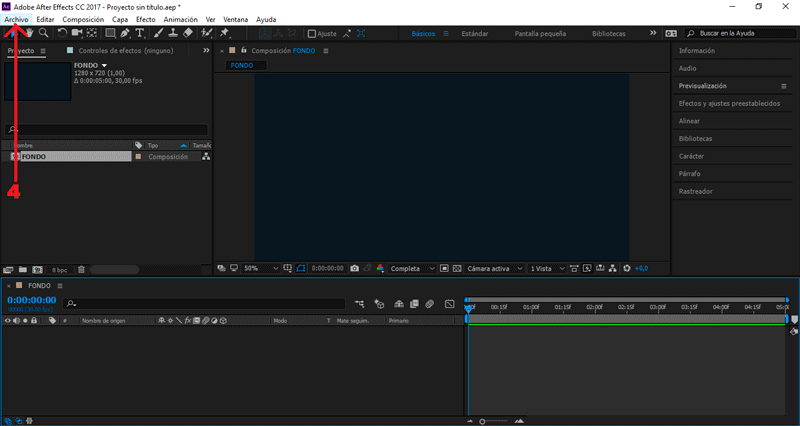Screen dimensions: 800x426
Task: Enable the Ajuste snapping checkbox
Action: click(x=312, y=34)
